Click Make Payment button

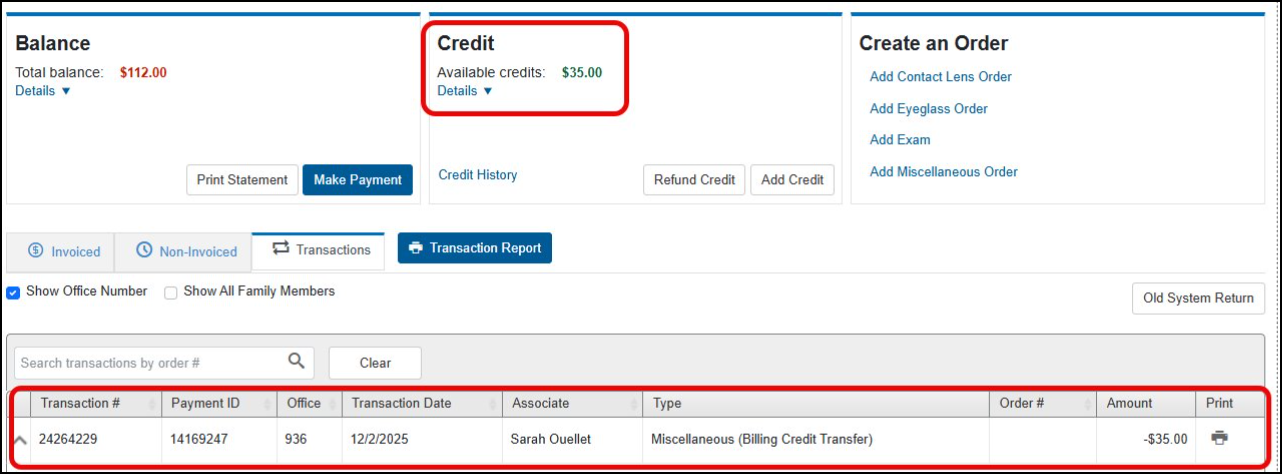(357, 180)
